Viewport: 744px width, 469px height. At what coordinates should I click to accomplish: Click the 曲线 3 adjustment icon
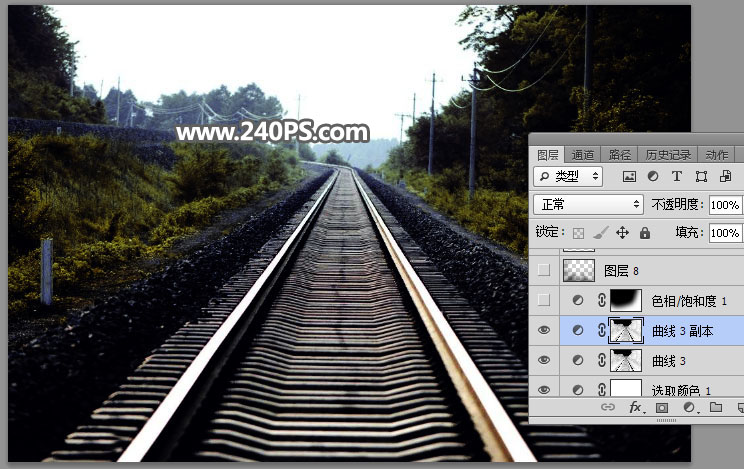coord(577,360)
